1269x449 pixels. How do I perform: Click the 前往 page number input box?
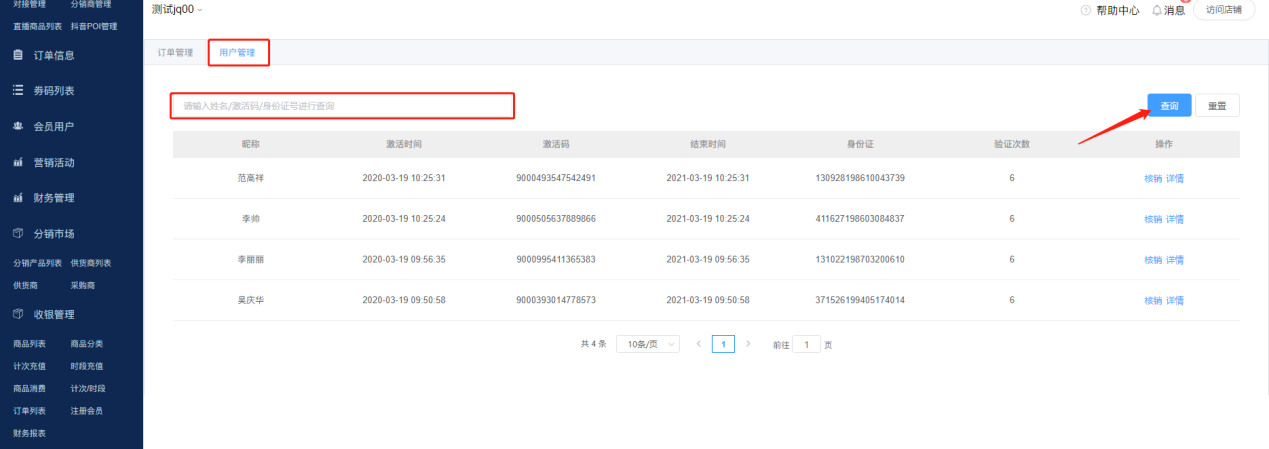coord(806,344)
